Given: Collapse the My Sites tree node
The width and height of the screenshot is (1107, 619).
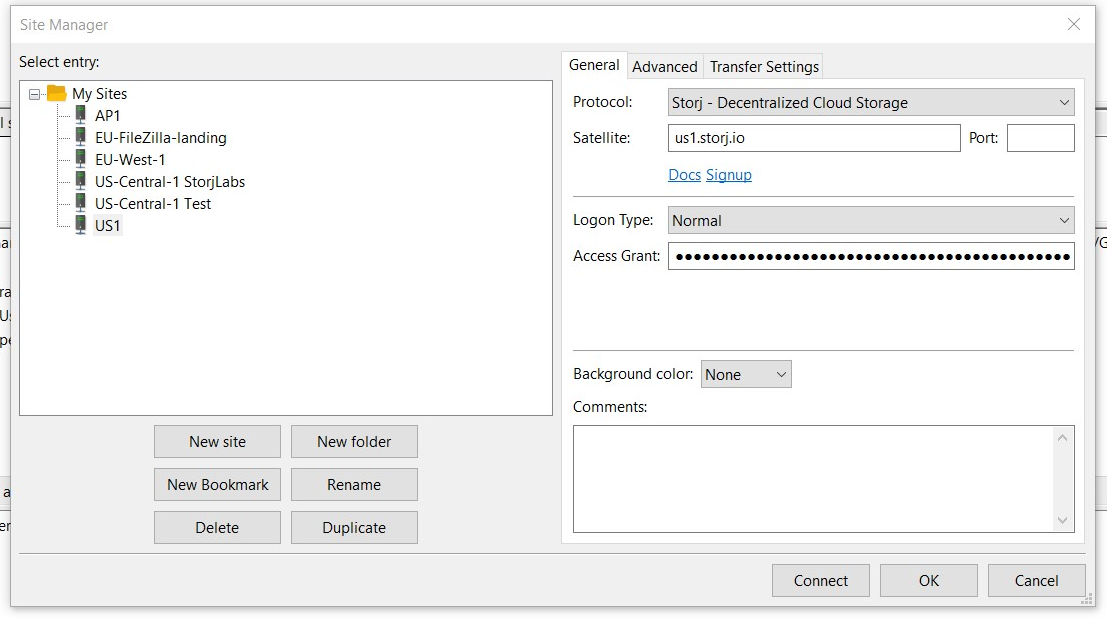Looking at the screenshot, I should (34, 94).
